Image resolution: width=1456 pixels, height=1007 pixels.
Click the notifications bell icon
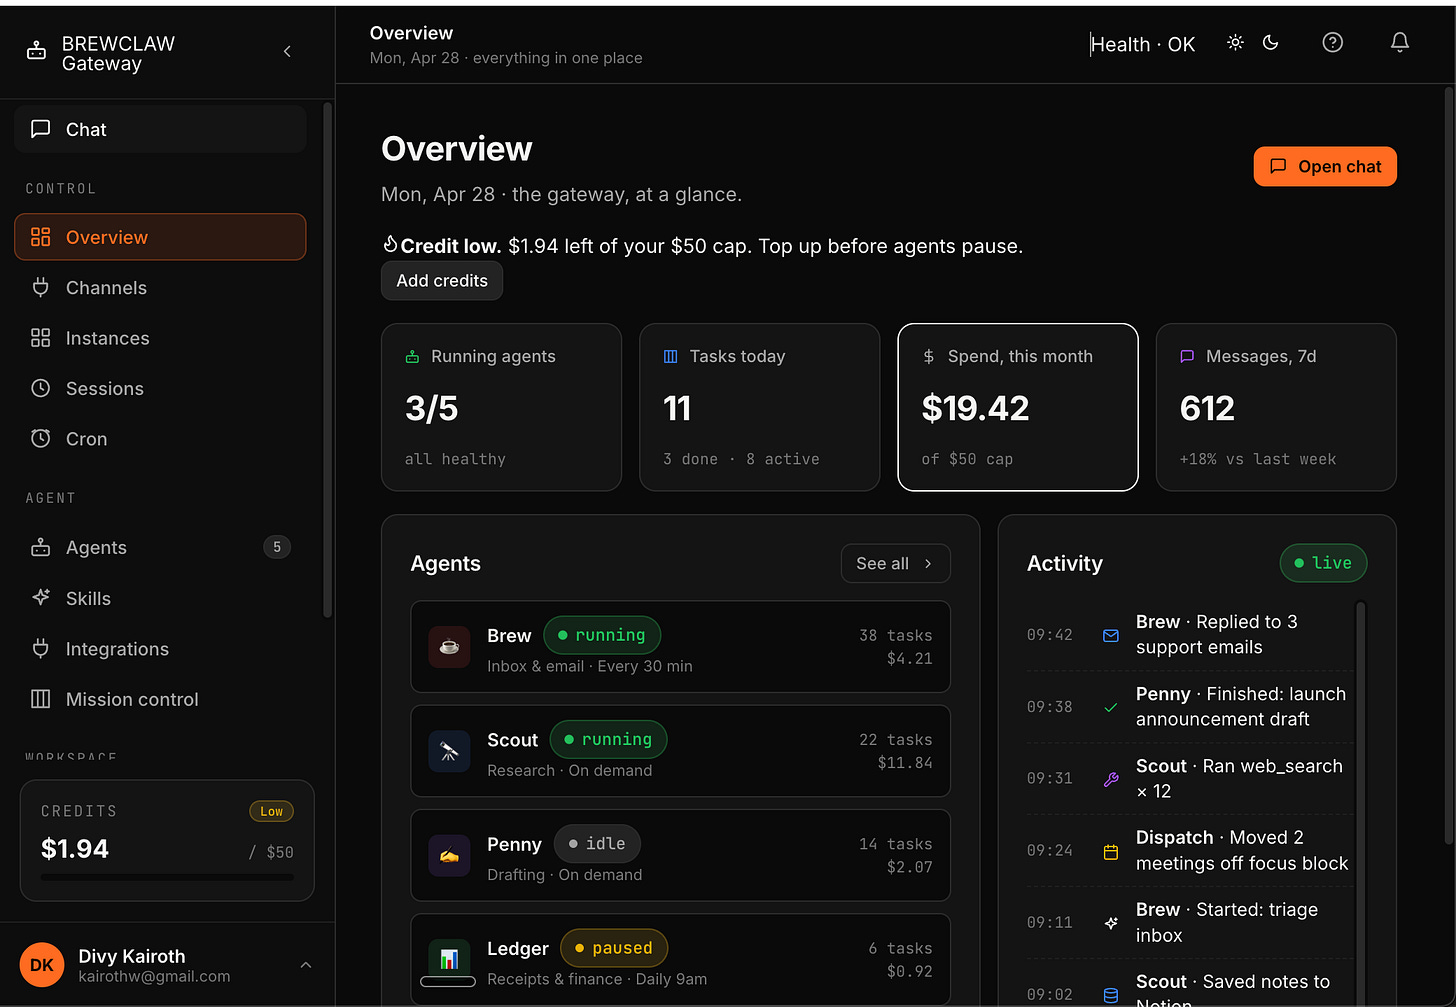(1400, 42)
